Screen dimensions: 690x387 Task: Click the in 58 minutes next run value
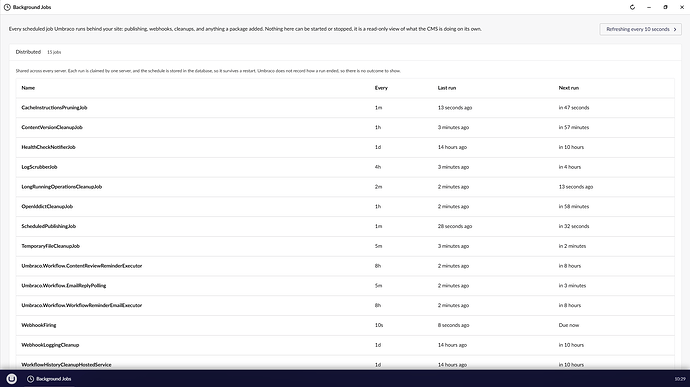(574, 206)
